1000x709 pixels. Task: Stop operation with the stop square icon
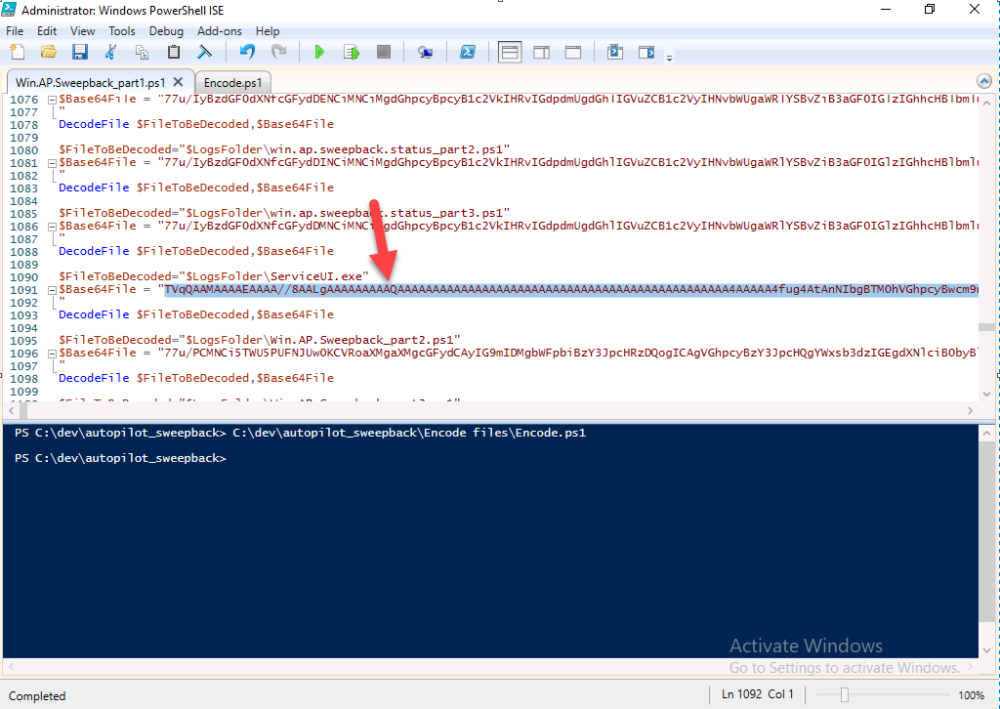tap(383, 52)
